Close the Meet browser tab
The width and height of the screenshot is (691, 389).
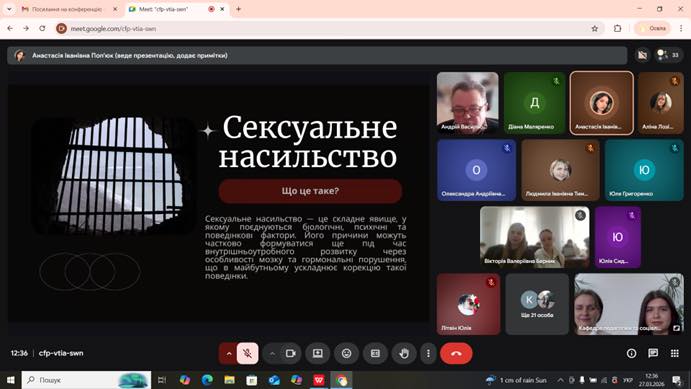click(x=223, y=9)
